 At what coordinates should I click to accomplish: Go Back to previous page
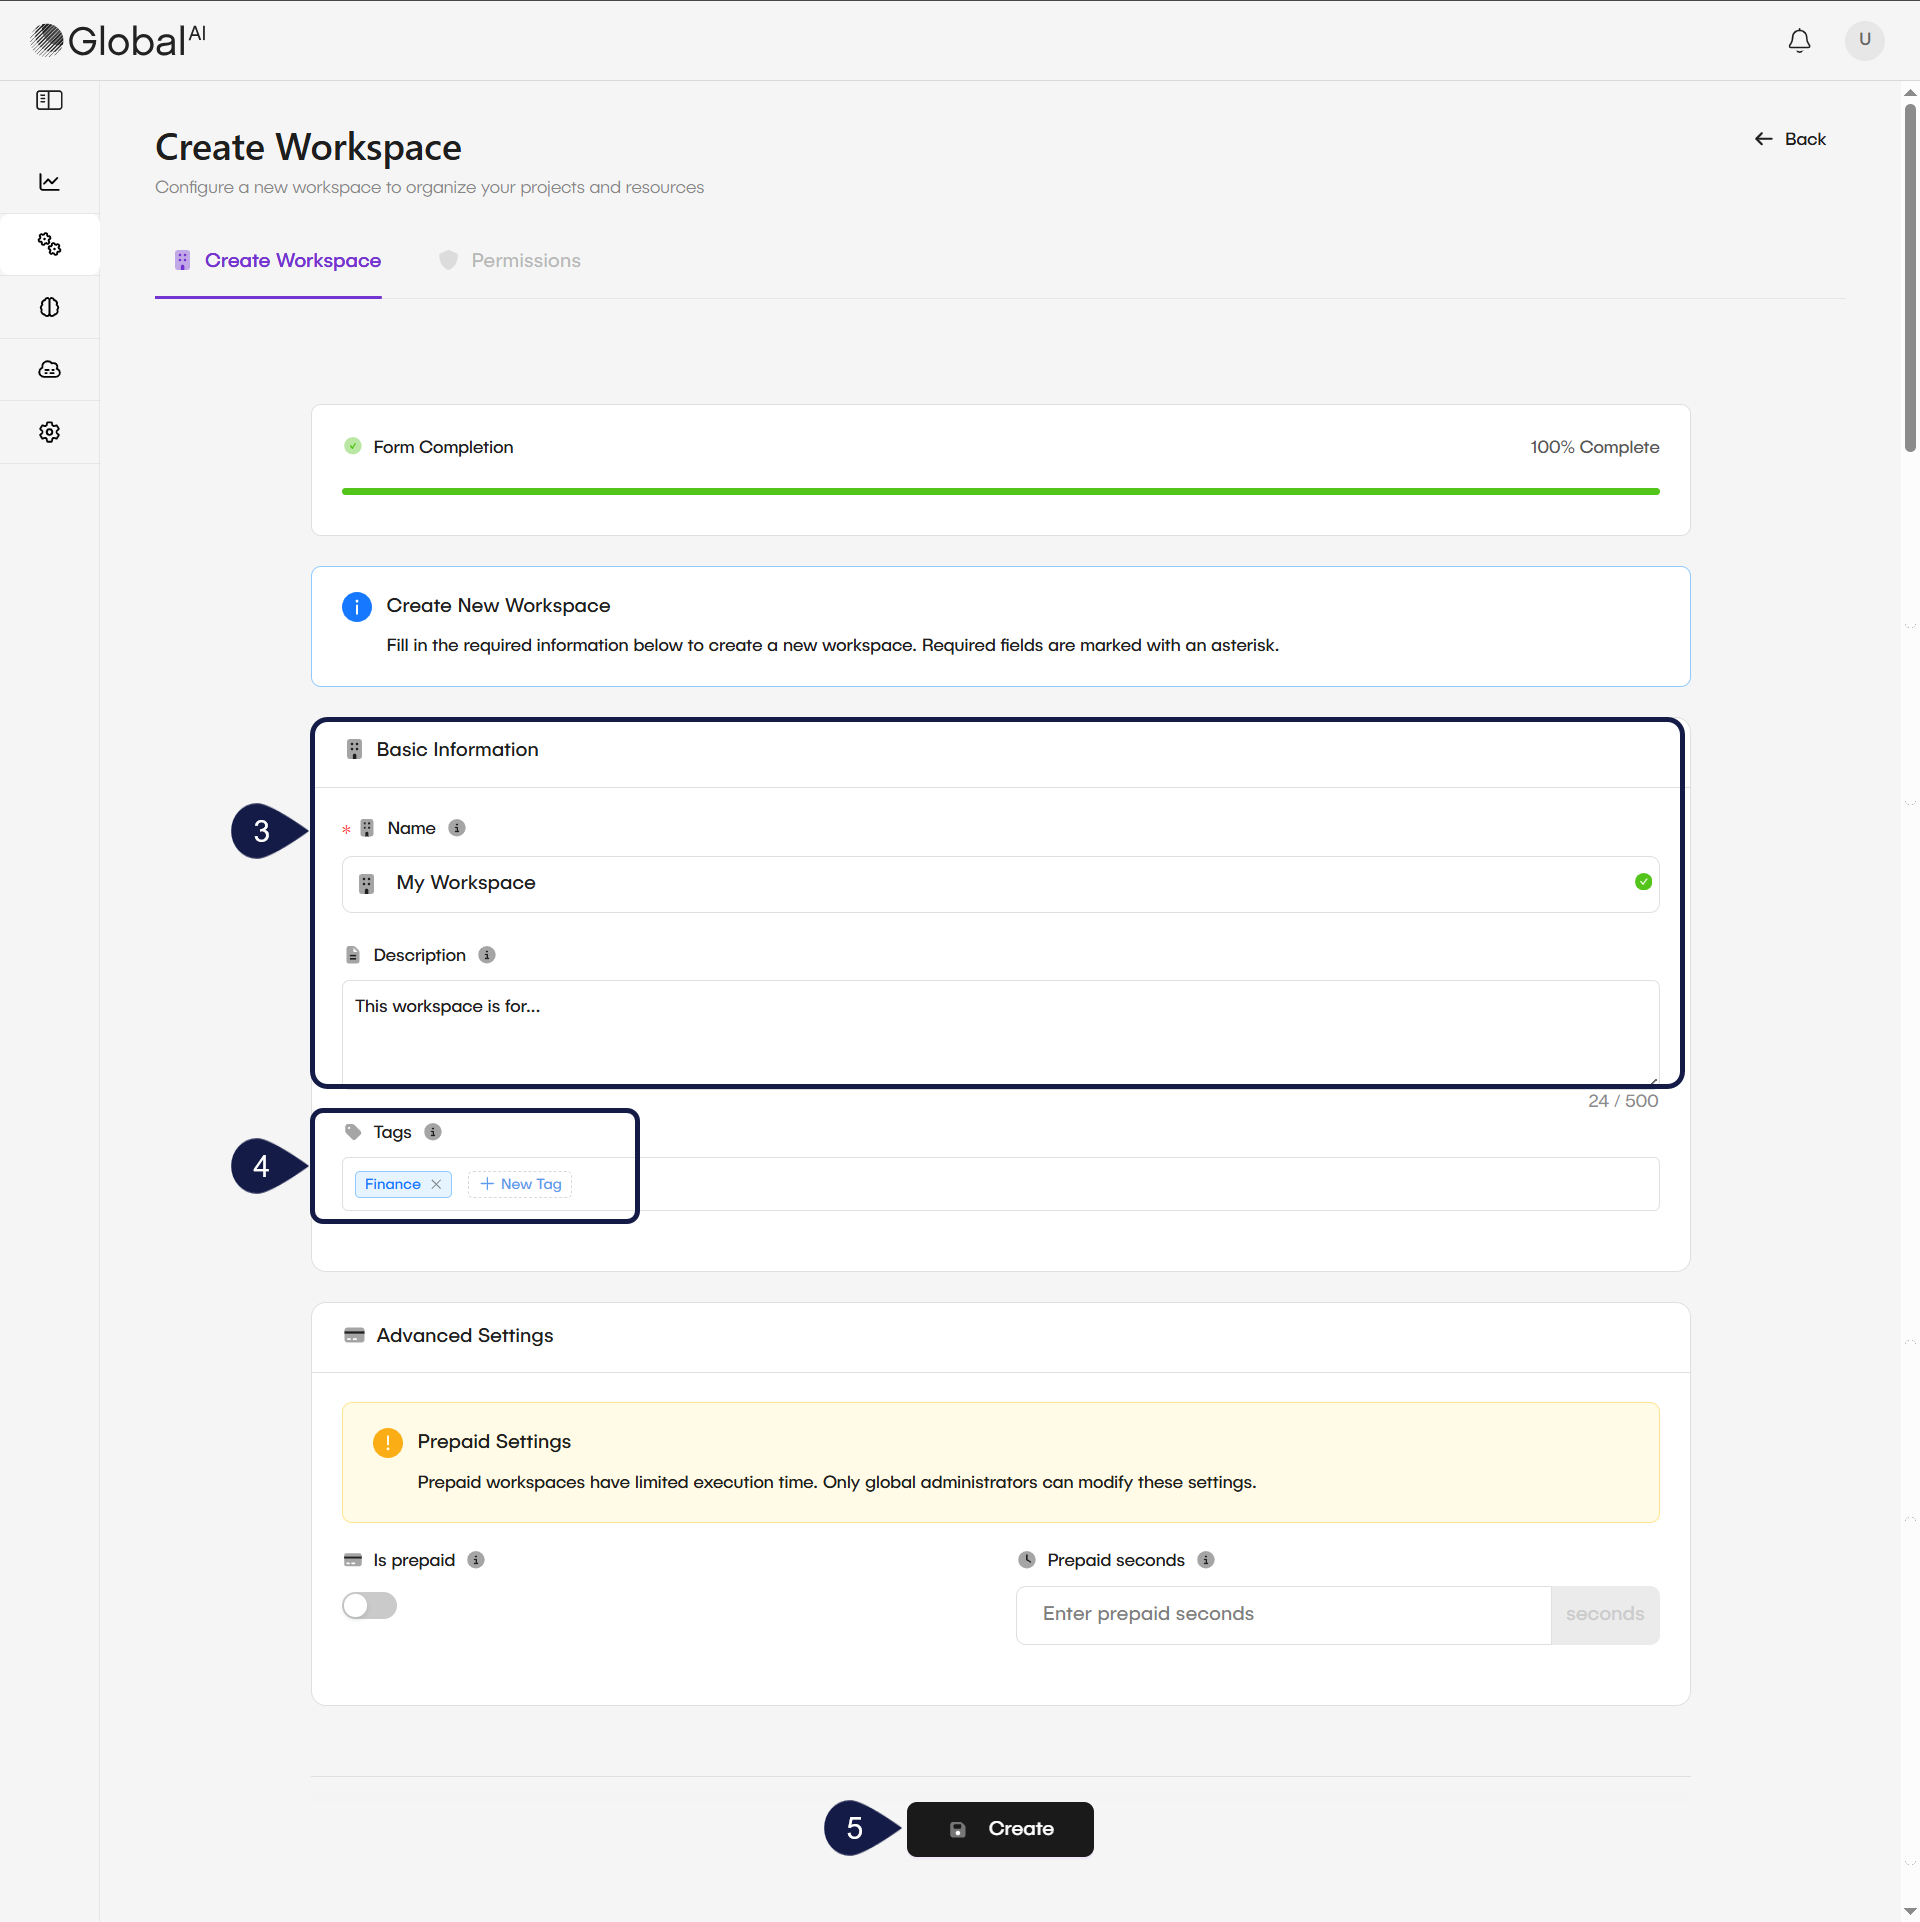(x=1790, y=139)
